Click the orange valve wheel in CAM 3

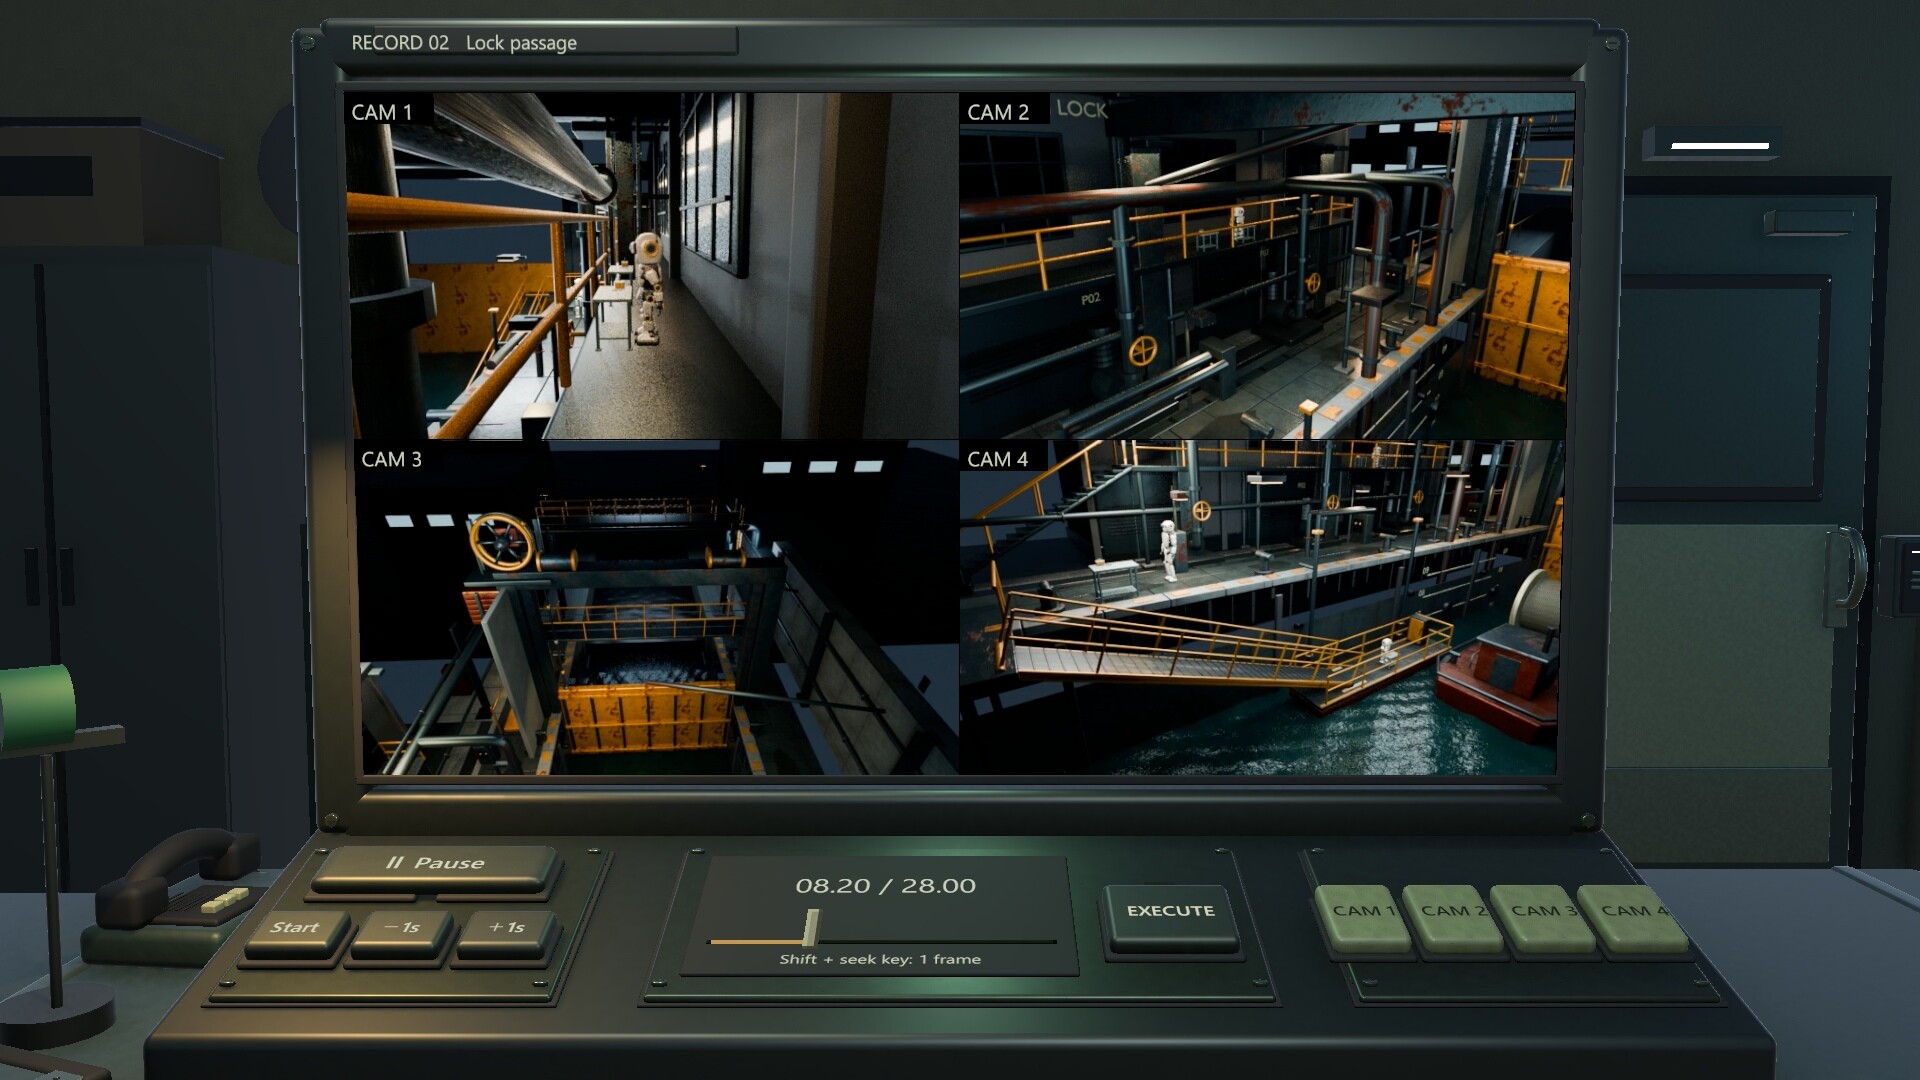503,543
